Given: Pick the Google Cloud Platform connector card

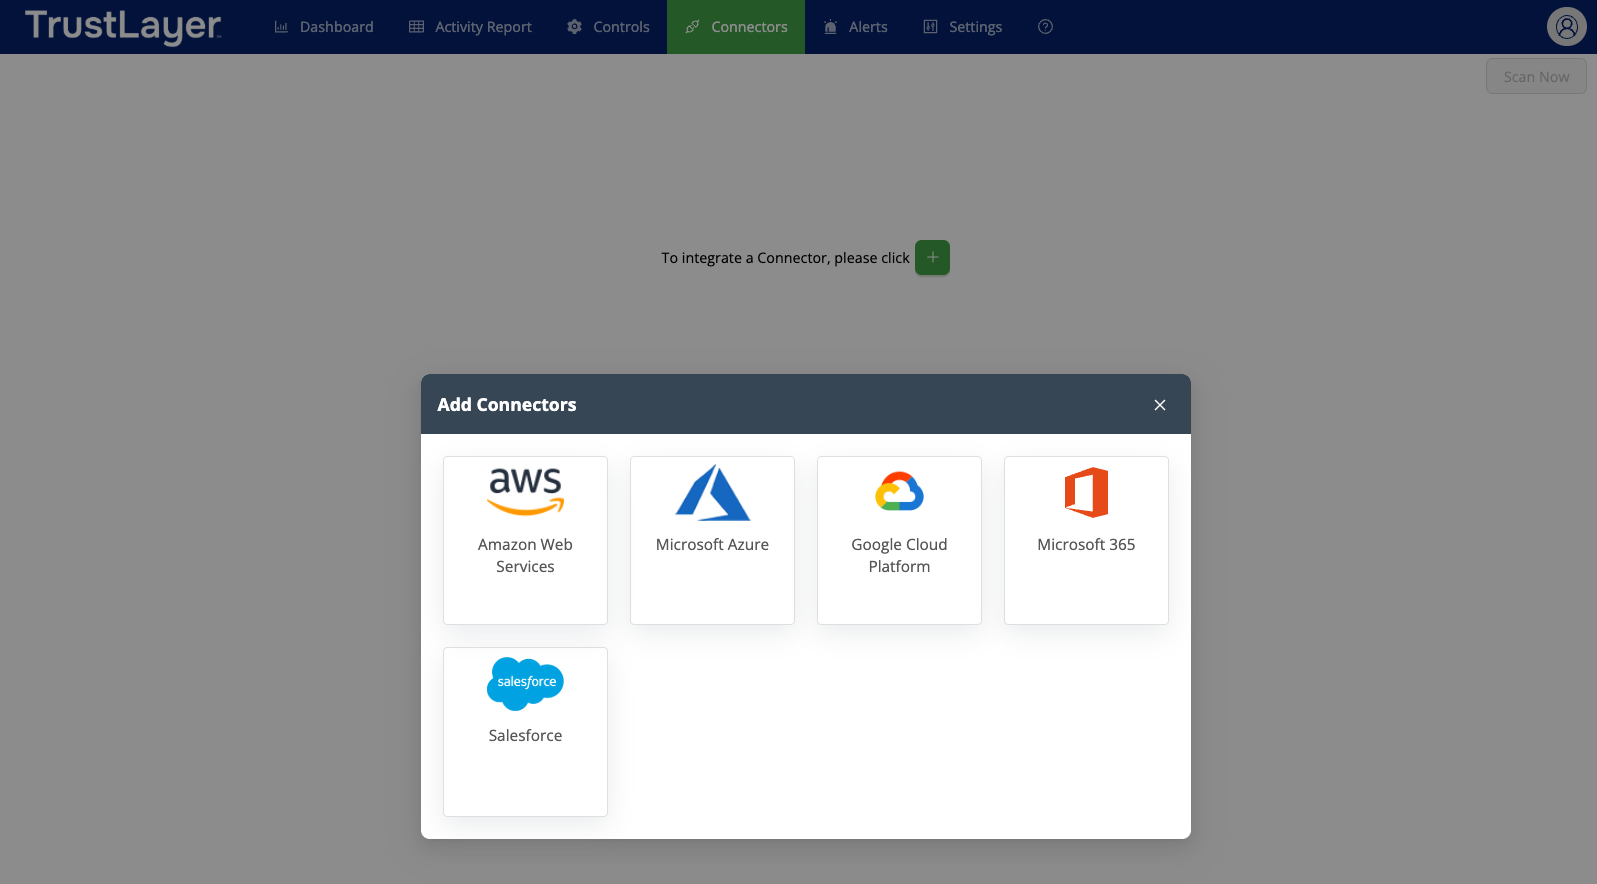Looking at the screenshot, I should point(899,540).
